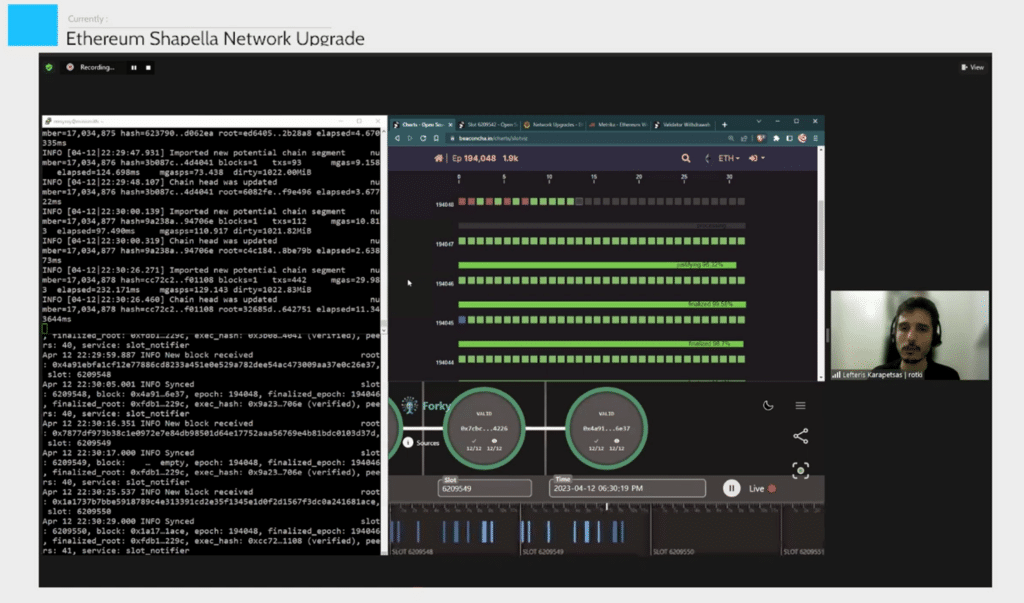Go back in the browser

pyautogui.click(x=397, y=139)
